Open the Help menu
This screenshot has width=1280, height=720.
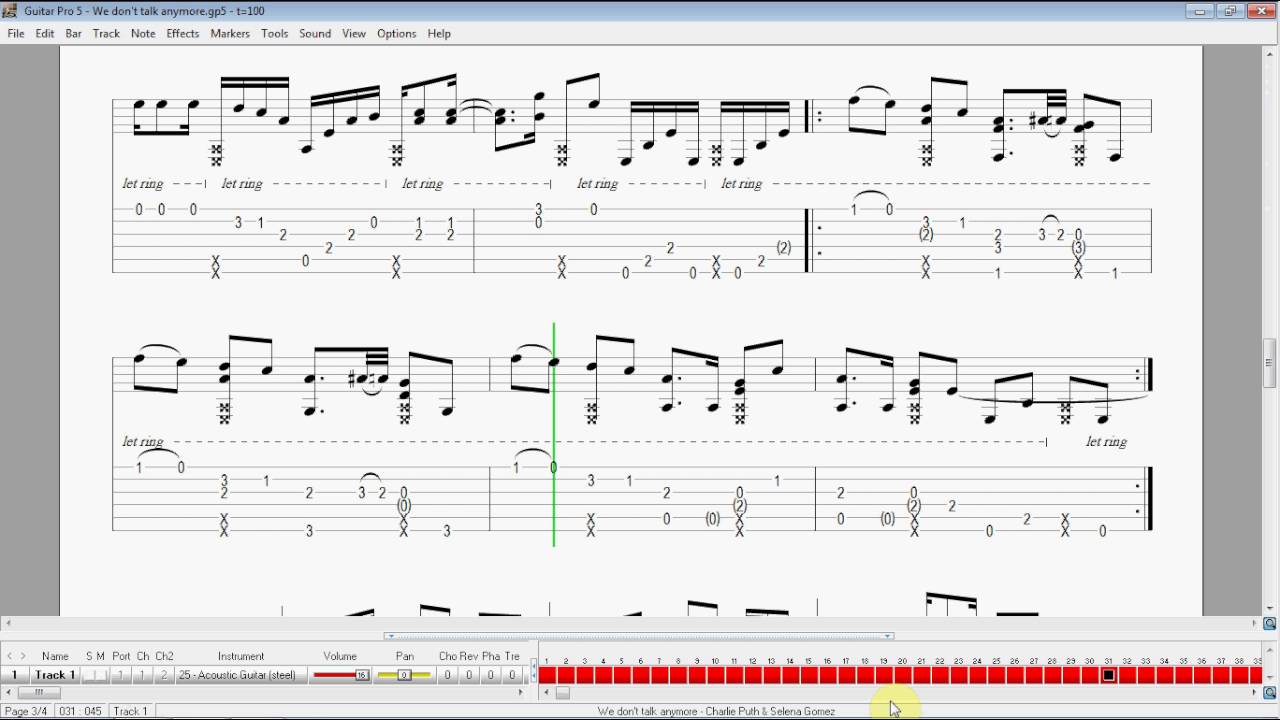[x=439, y=33]
